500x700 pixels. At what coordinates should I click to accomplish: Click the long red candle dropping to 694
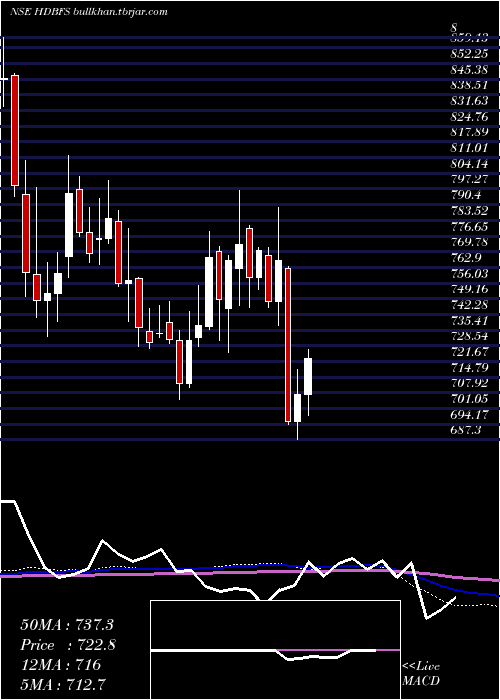point(288,345)
